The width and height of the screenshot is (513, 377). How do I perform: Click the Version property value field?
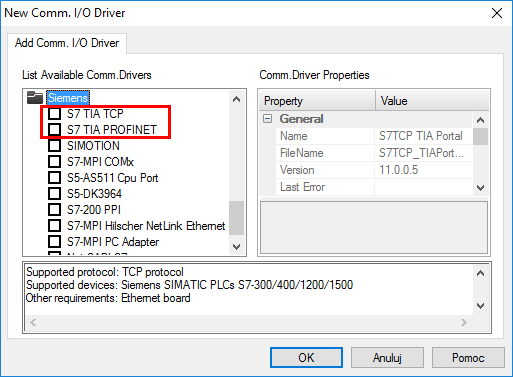423,170
